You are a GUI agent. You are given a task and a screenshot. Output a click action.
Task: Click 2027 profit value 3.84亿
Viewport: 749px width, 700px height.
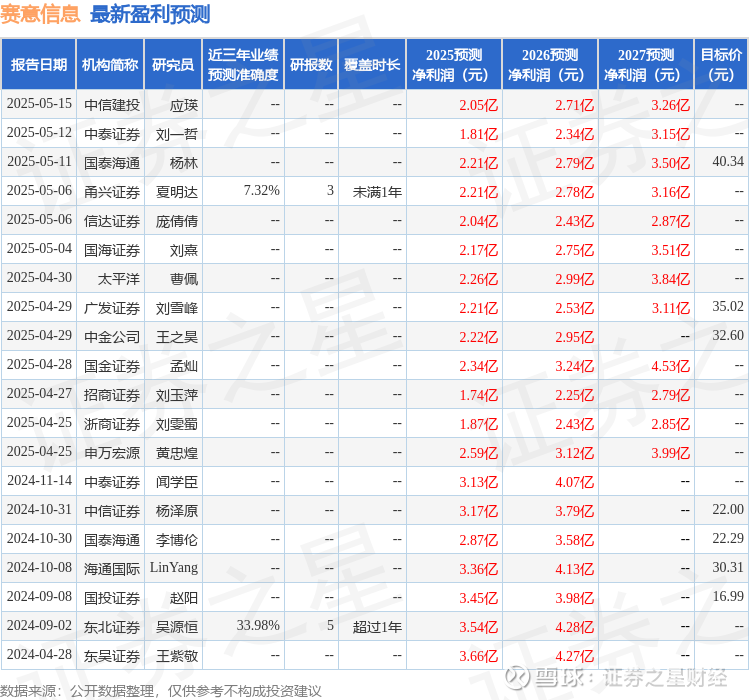click(x=671, y=279)
